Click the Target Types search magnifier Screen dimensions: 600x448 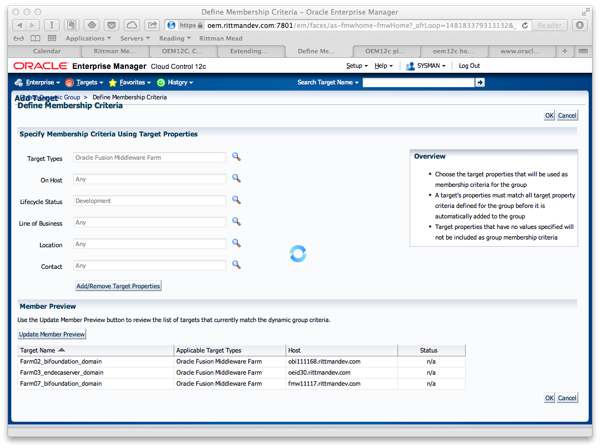236,157
